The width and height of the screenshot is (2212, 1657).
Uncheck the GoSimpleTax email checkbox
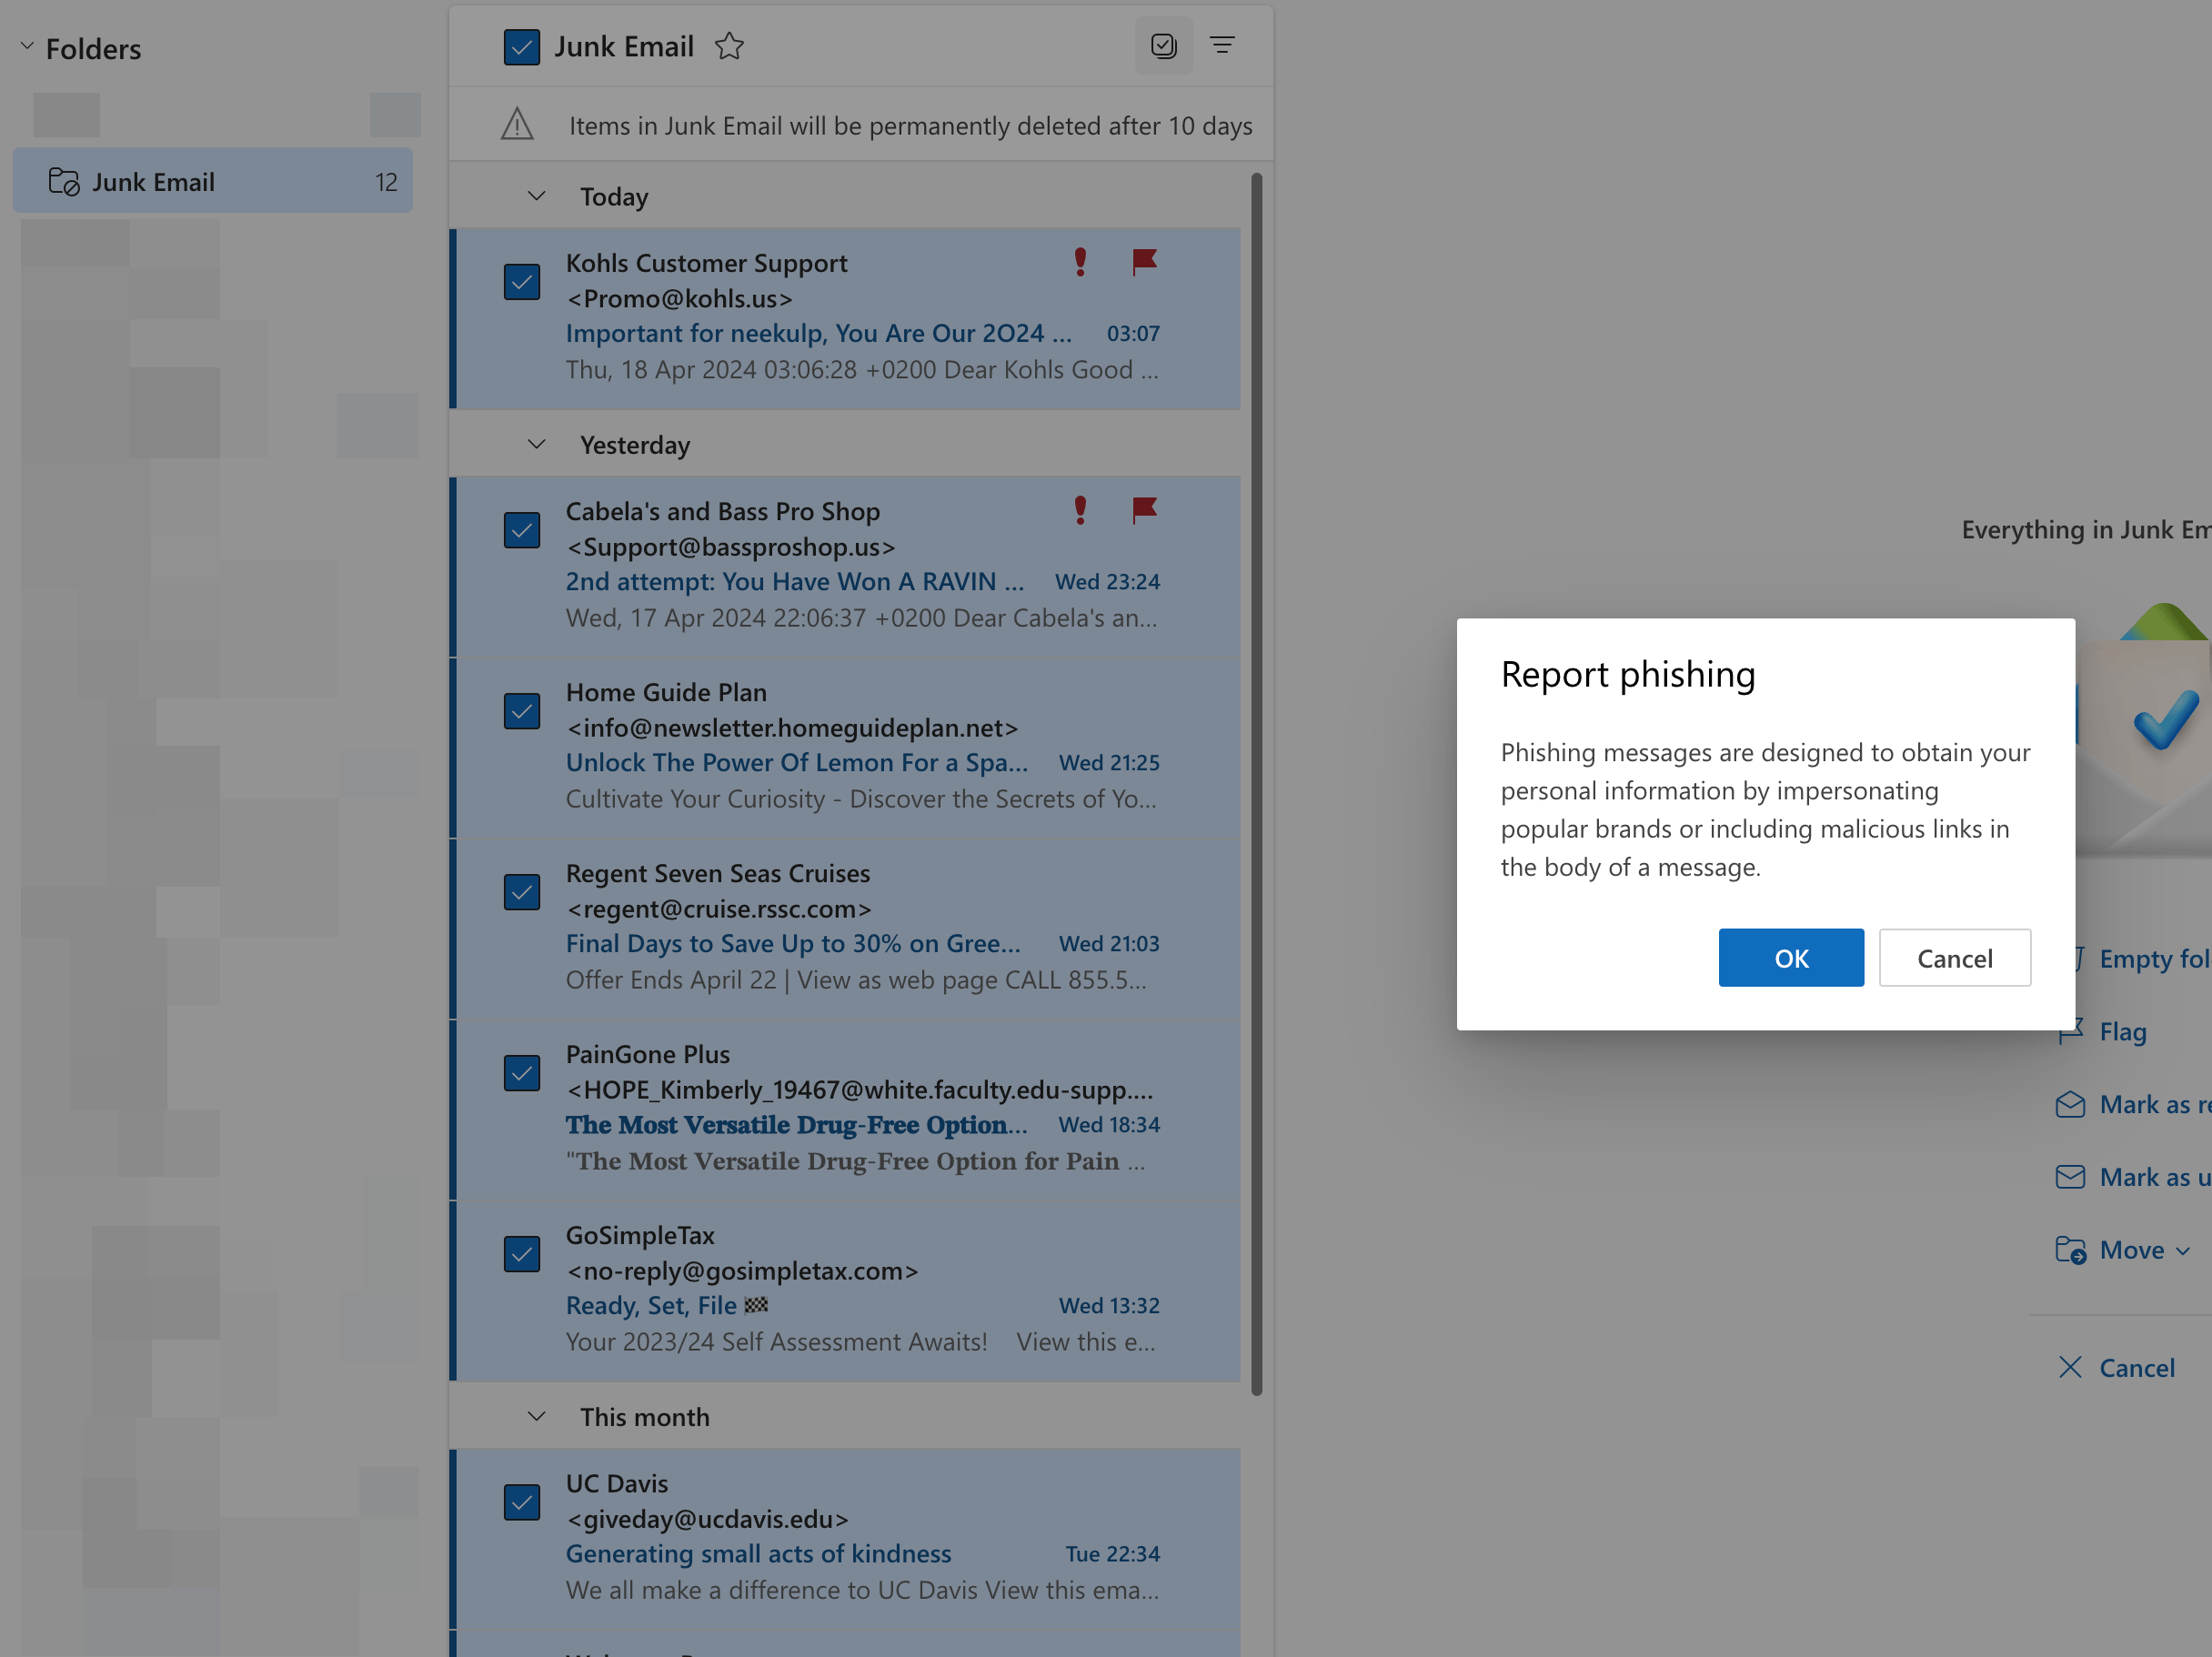(x=522, y=1254)
